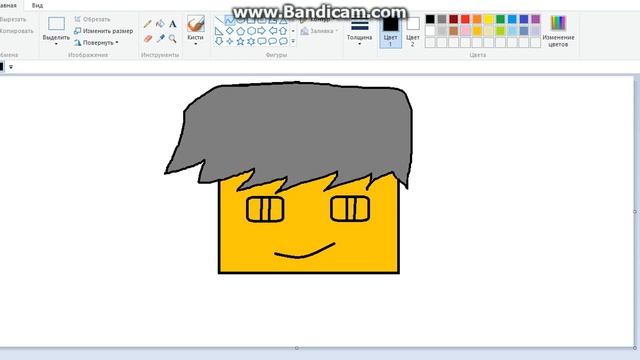Image resolution: width=640 pixels, height=360 pixels.
Task: Switch to the Вид tab
Action: pyautogui.click(x=37, y=6)
